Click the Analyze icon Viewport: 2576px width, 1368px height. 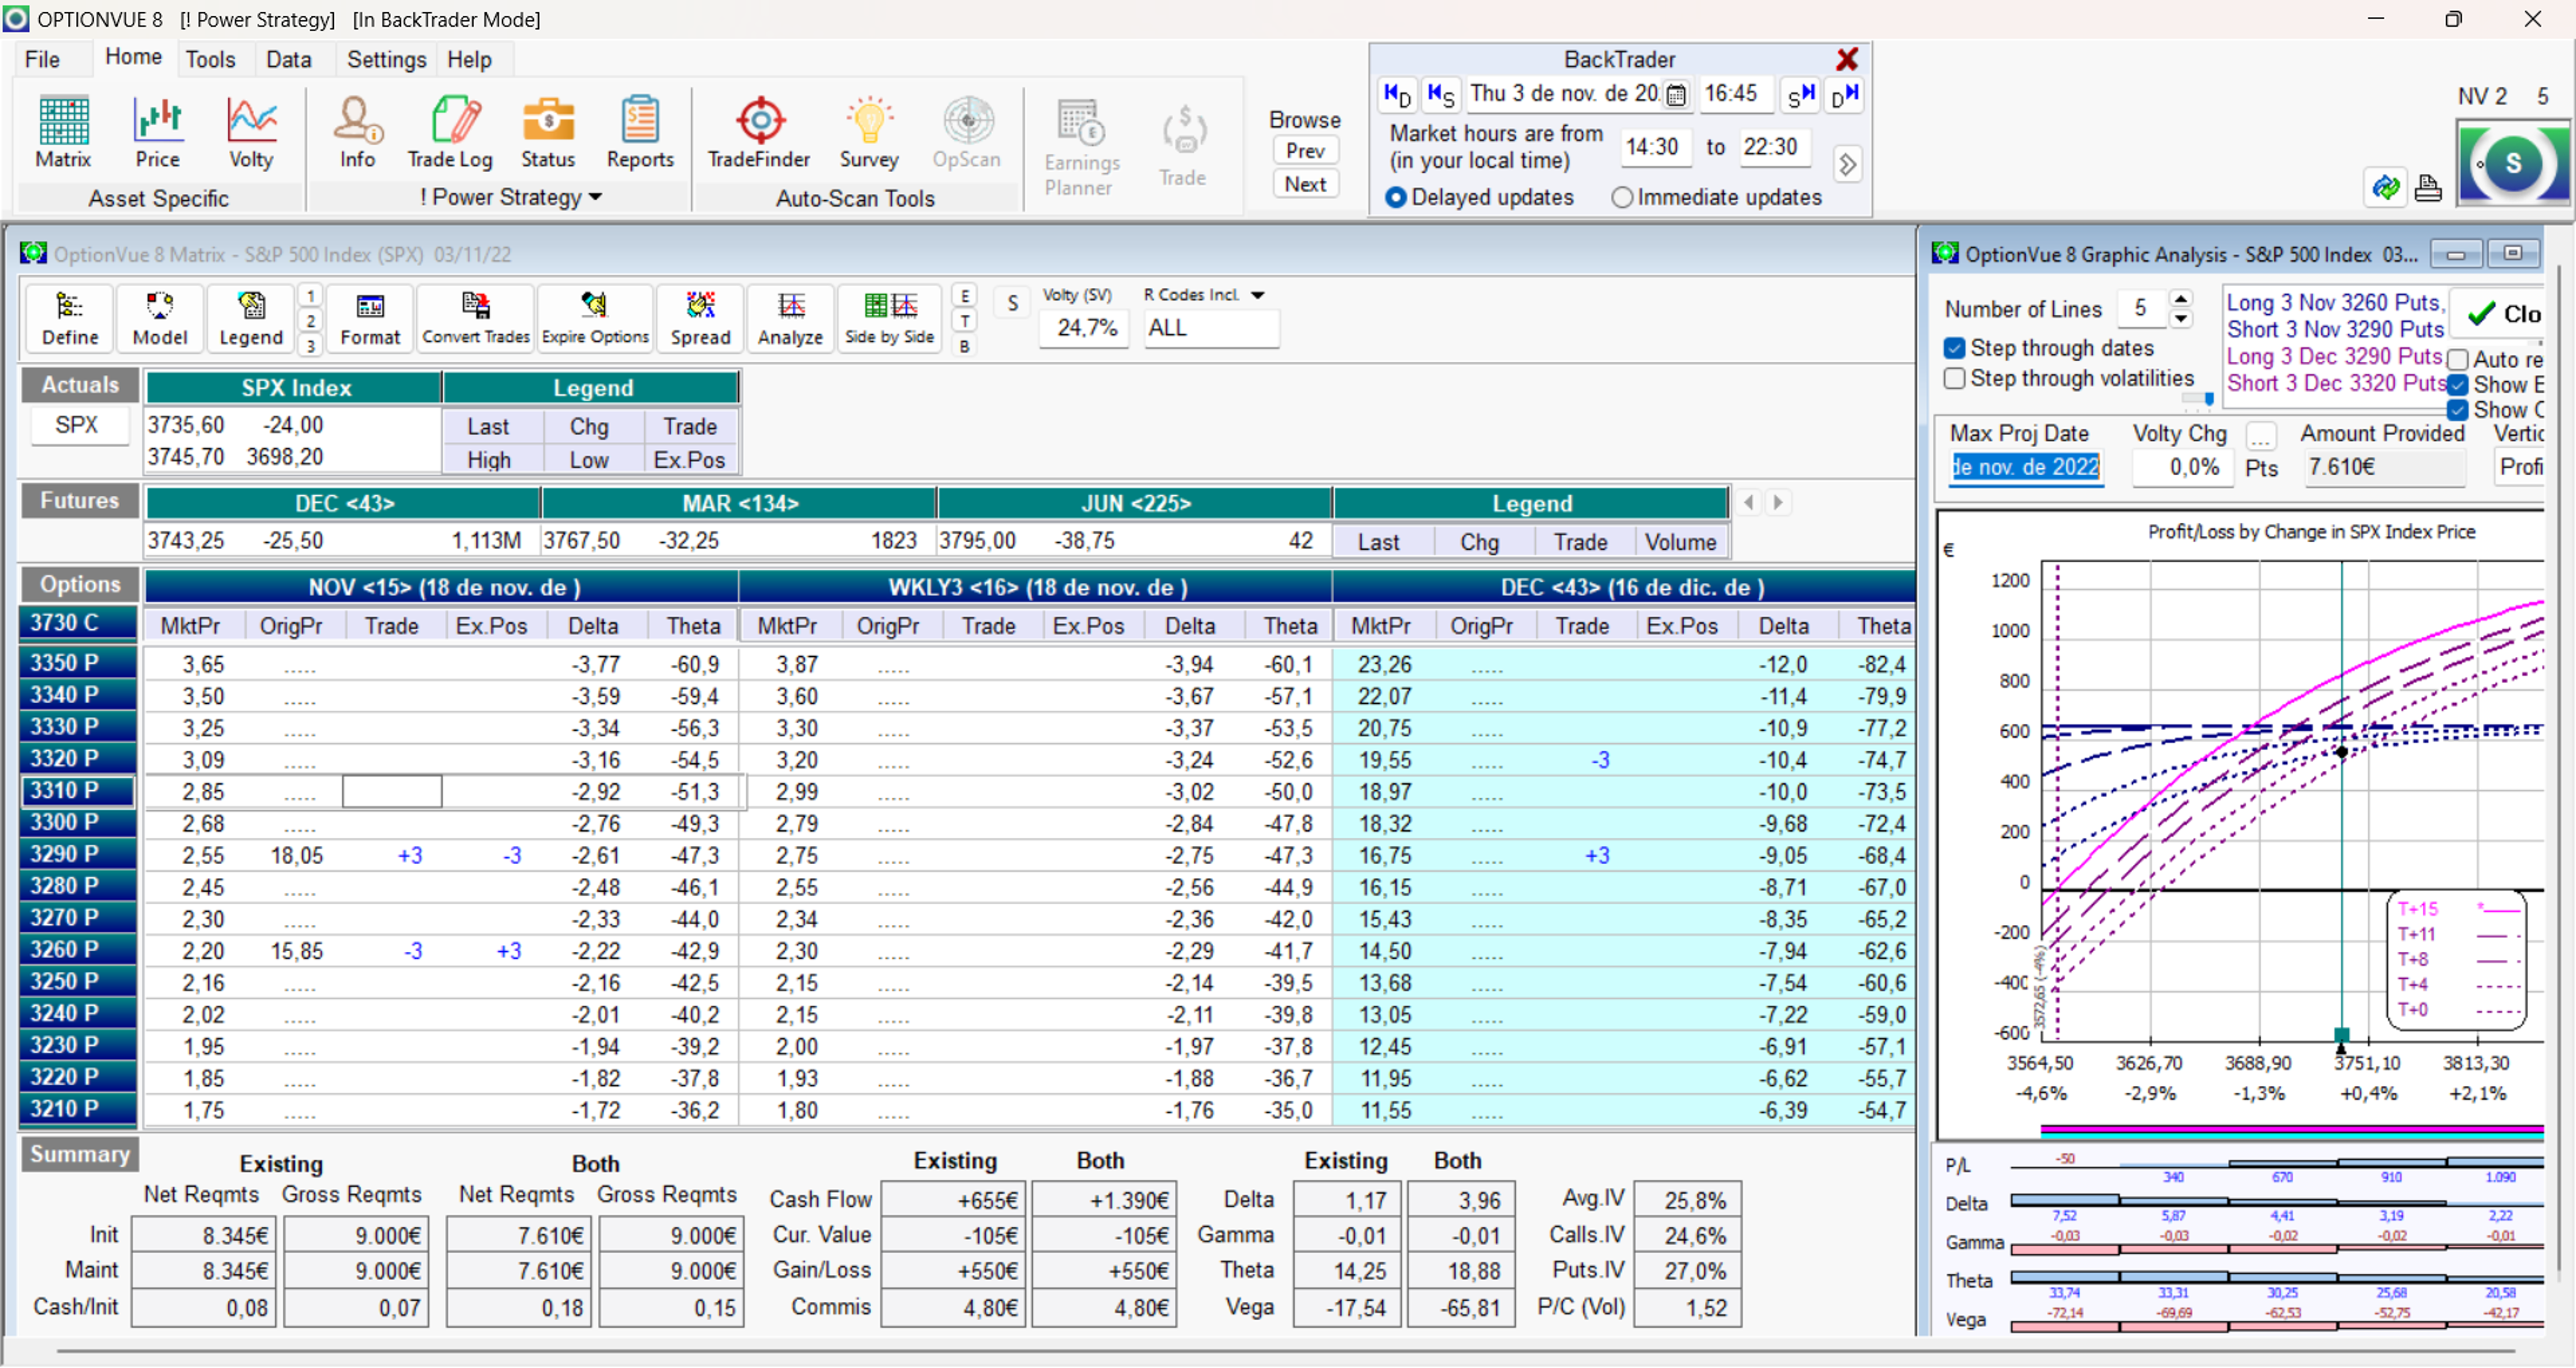[x=790, y=318]
